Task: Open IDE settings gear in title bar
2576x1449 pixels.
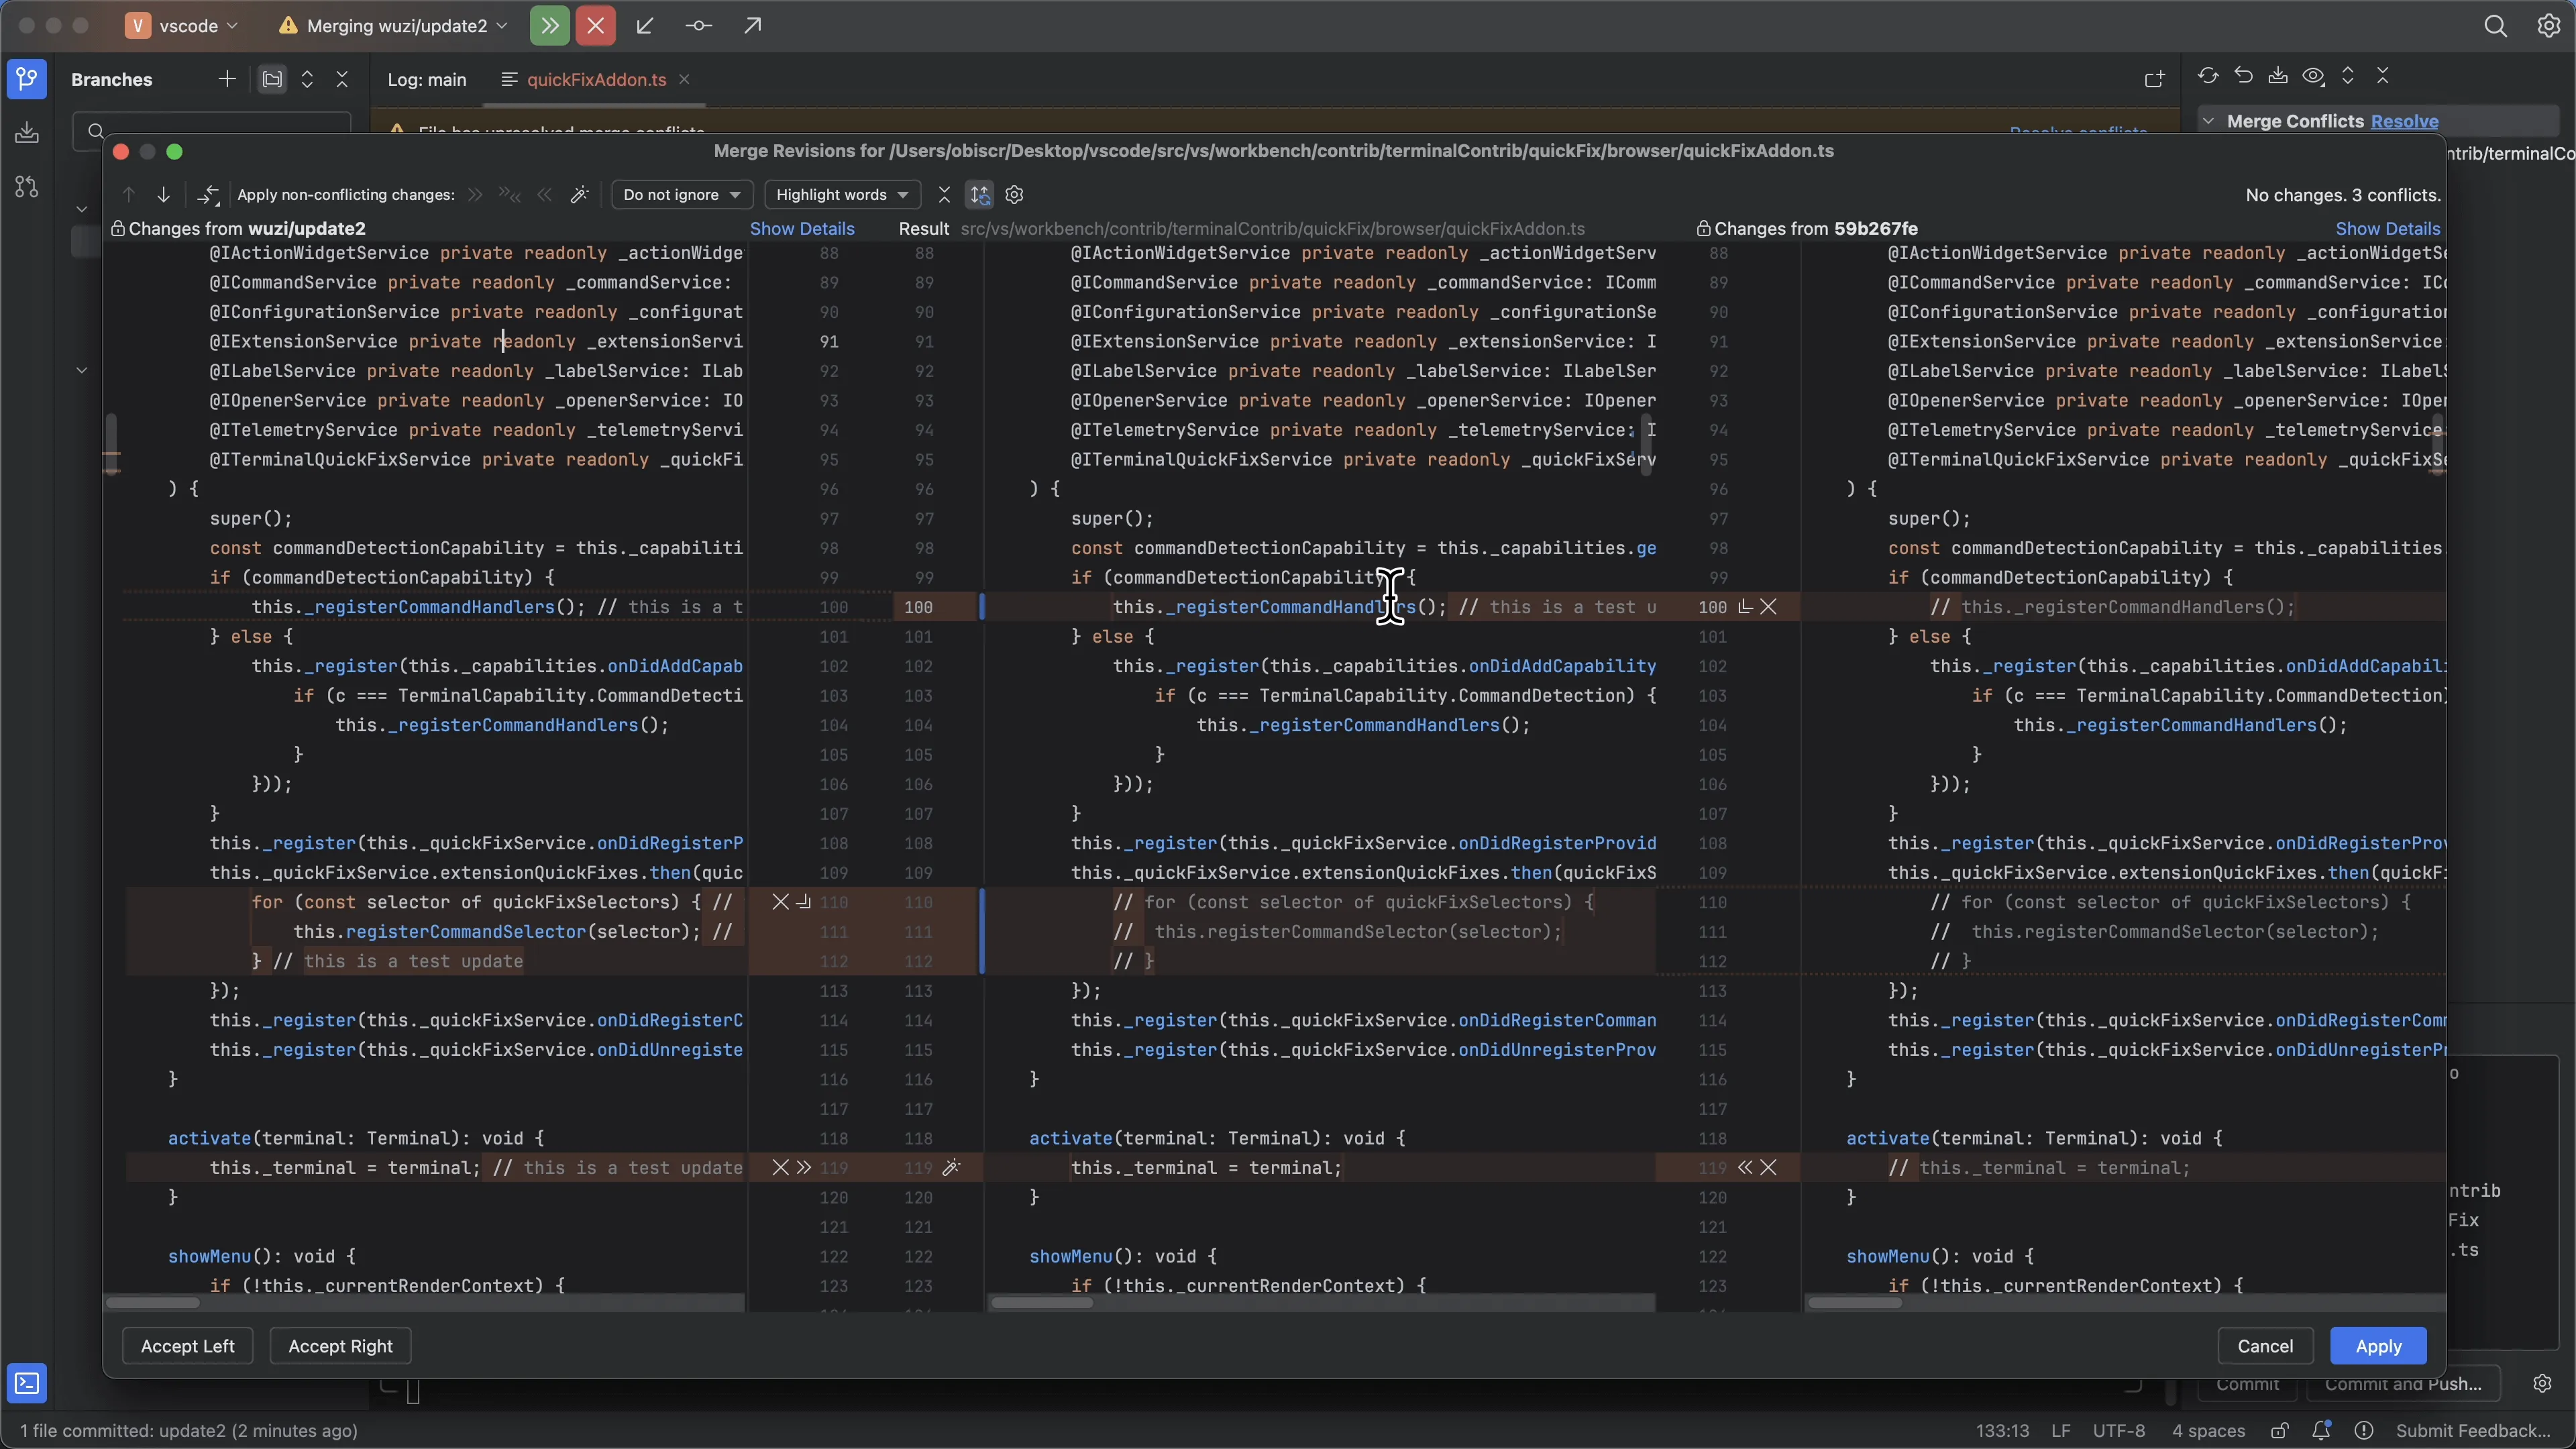Action: tap(2548, 26)
